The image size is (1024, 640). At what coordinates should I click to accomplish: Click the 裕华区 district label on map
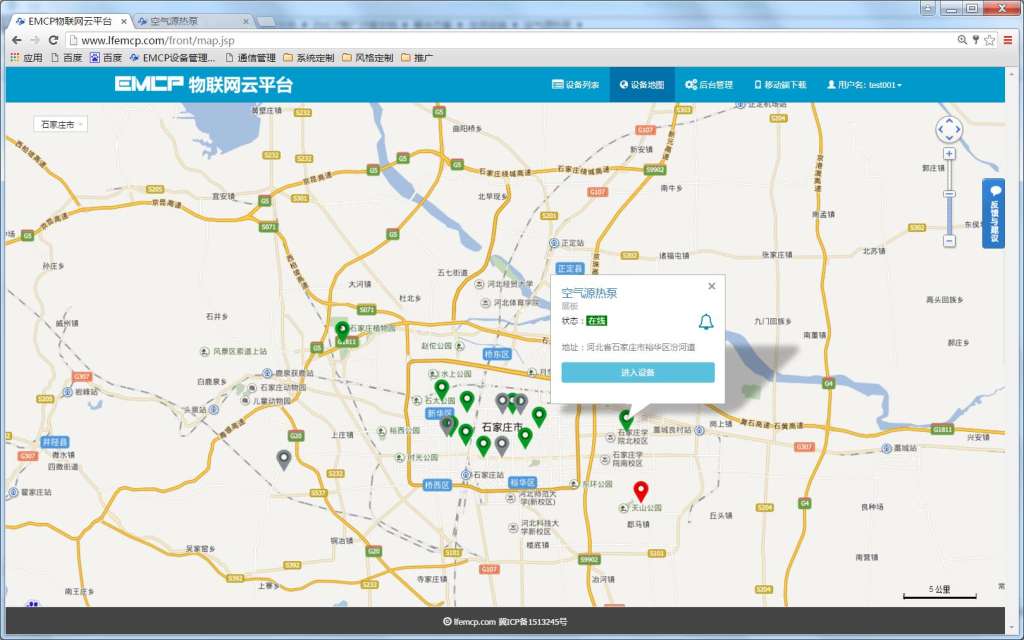click(522, 482)
